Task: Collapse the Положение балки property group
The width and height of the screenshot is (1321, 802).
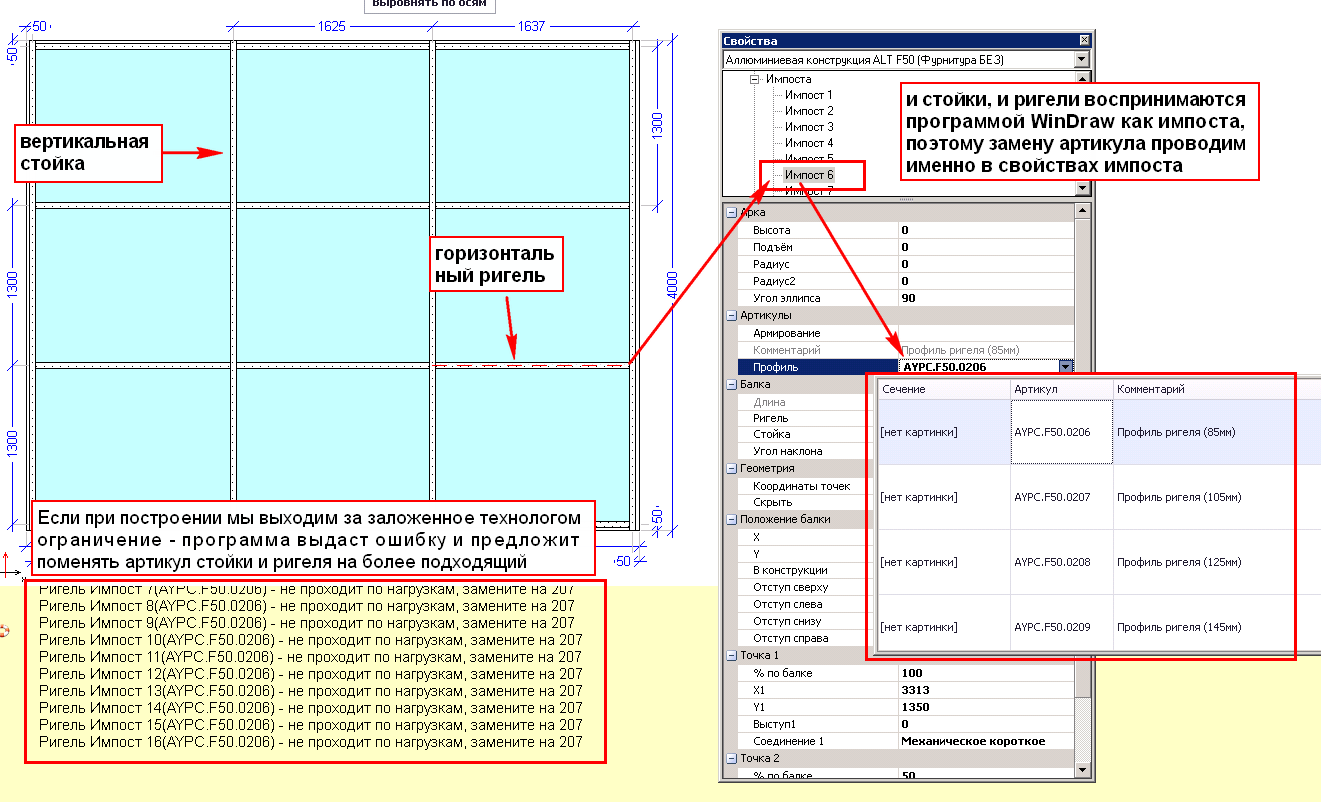Action: pyautogui.click(x=731, y=519)
